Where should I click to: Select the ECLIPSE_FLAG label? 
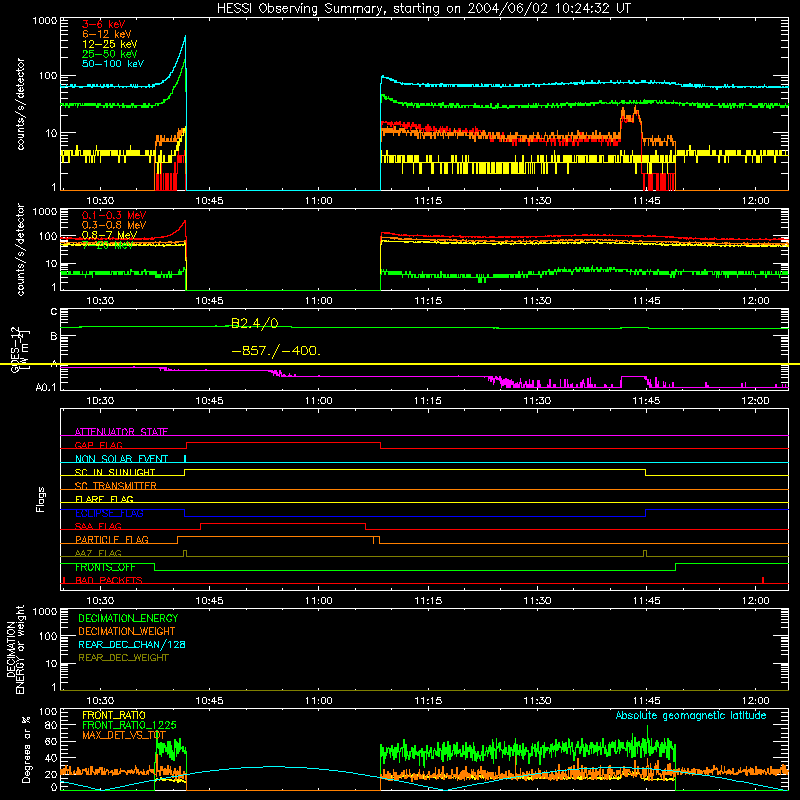109,513
